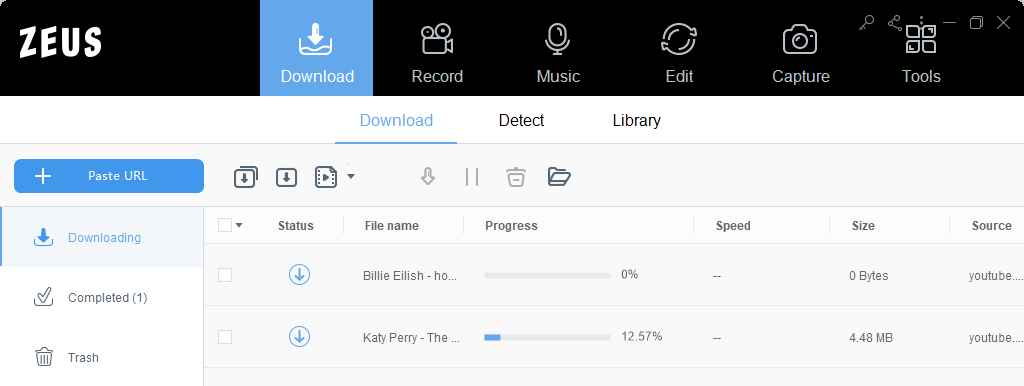Click the open folder icon in toolbar
Screen dimensions: 1024x386
point(559,176)
